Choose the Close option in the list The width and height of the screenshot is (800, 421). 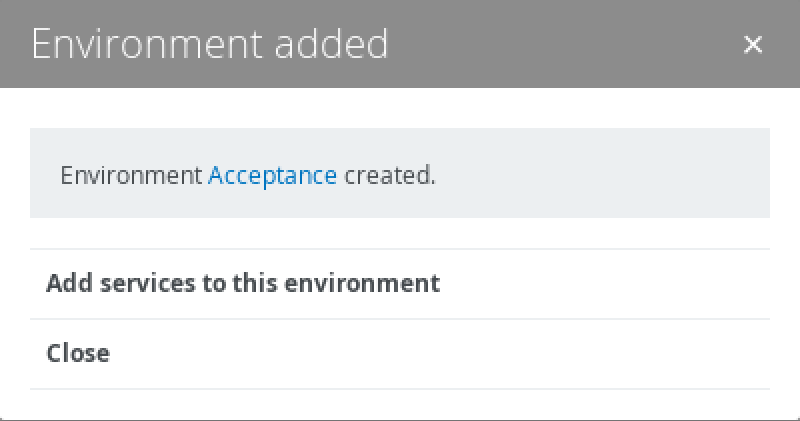point(78,353)
